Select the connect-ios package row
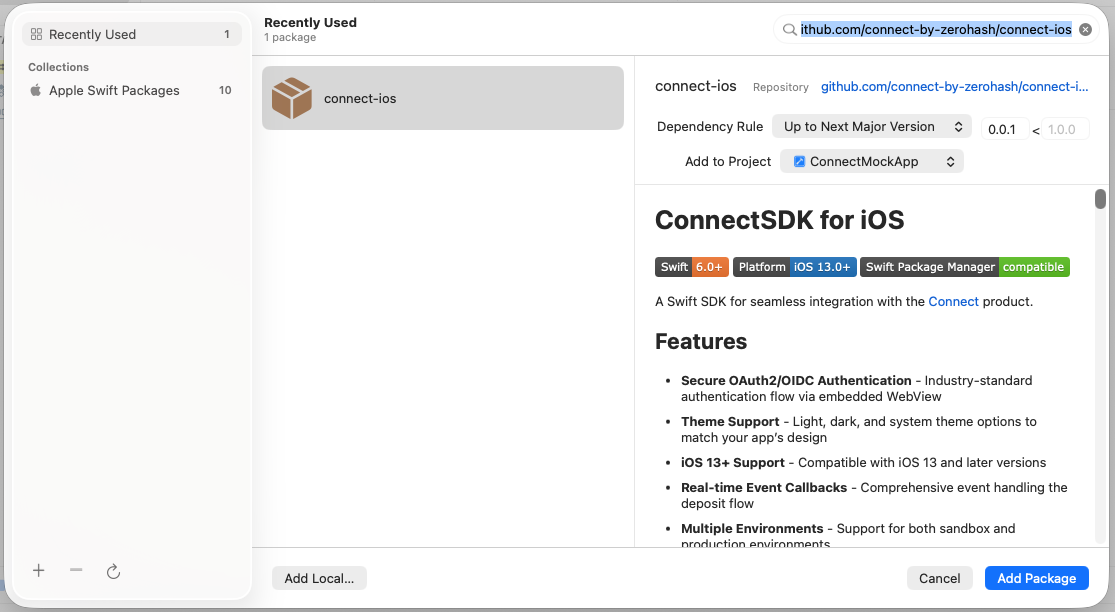This screenshot has width=1115, height=612. click(x=442, y=98)
